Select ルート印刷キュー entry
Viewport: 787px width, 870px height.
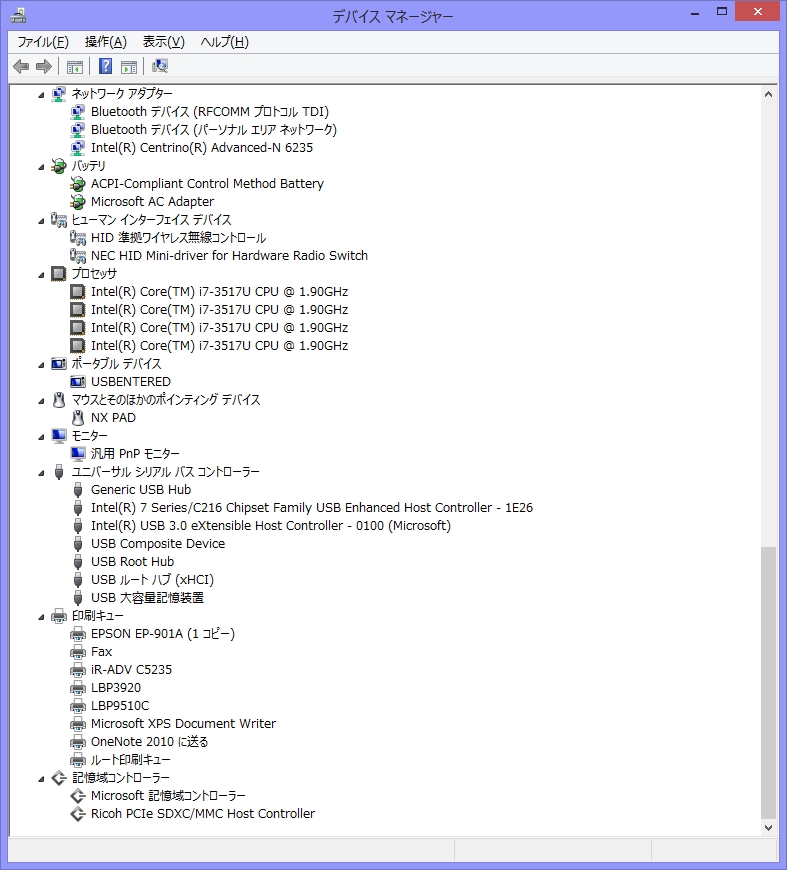[130, 760]
